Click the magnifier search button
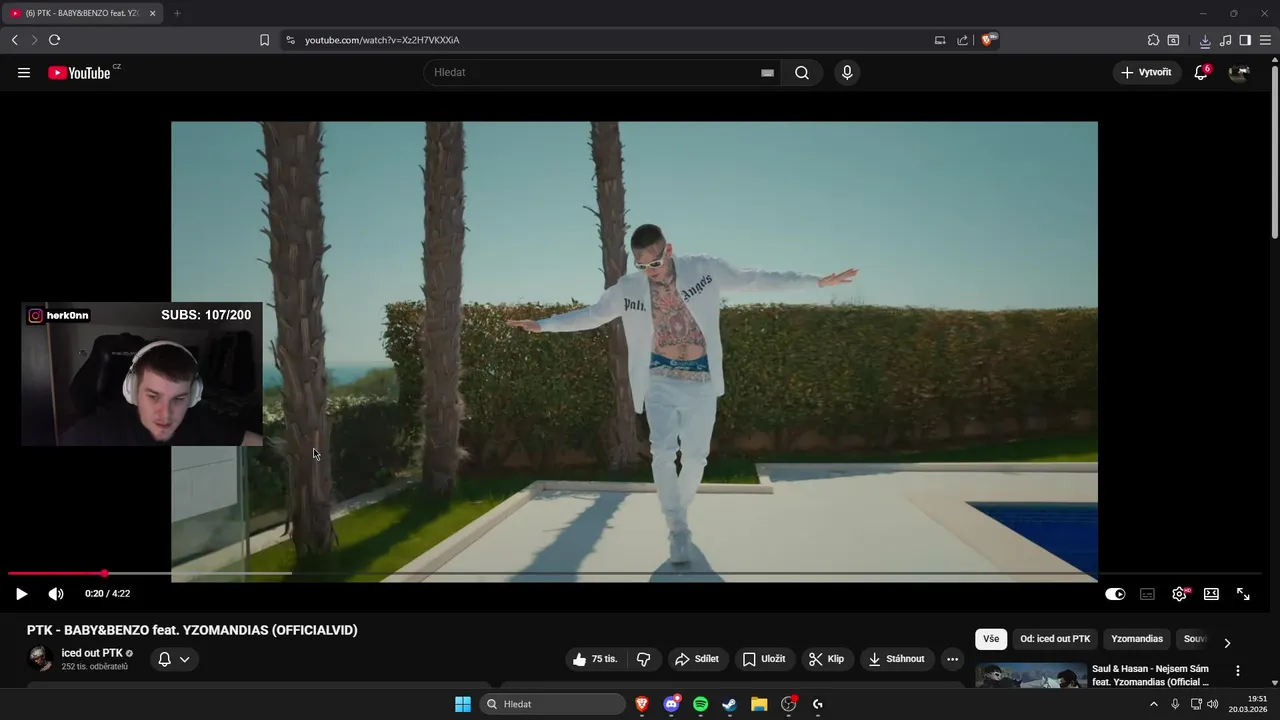The height and width of the screenshot is (720, 1280). click(x=802, y=73)
